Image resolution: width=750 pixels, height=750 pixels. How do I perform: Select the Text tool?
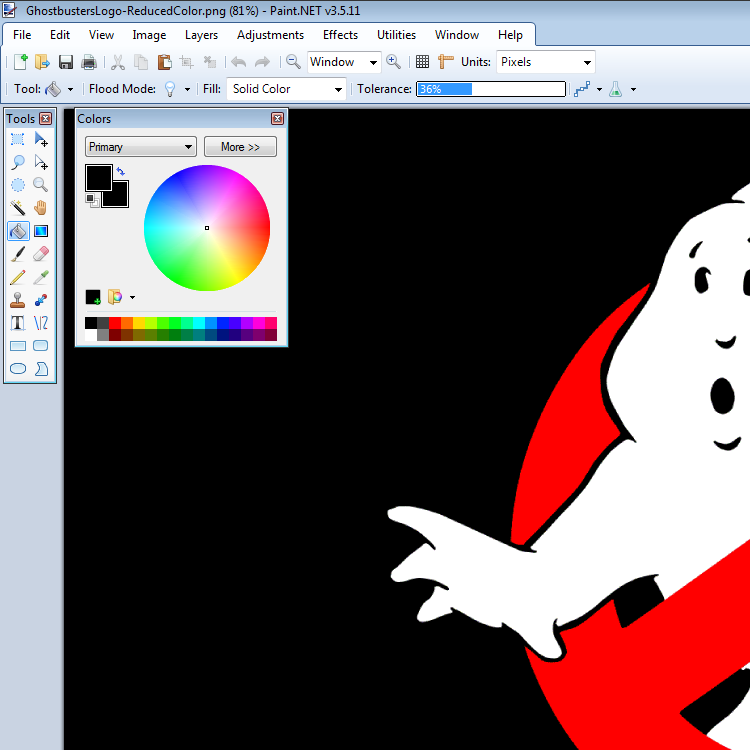pos(18,323)
